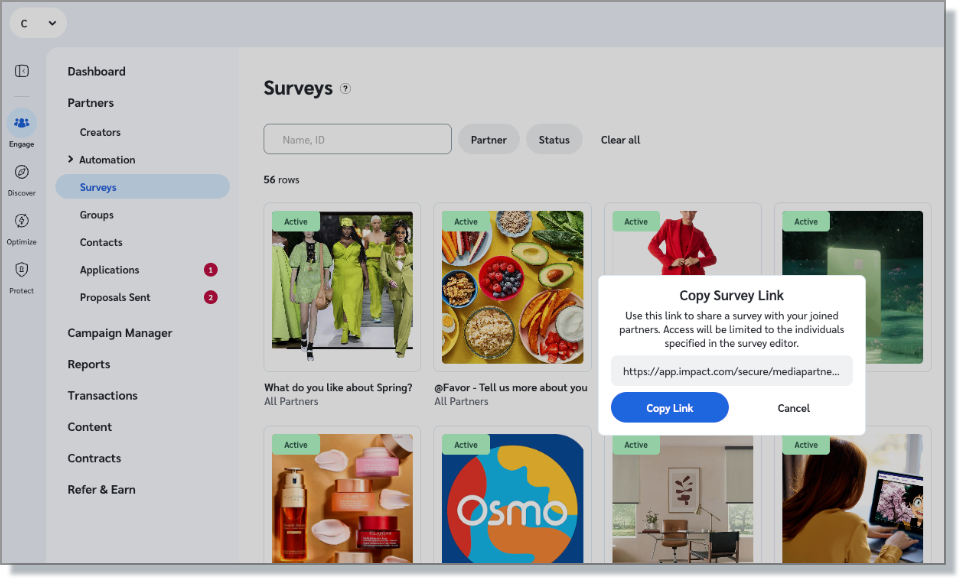This screenshot has width=960, height=579.
Task: Open the Status filter dropdown
Action: point(554,140)
